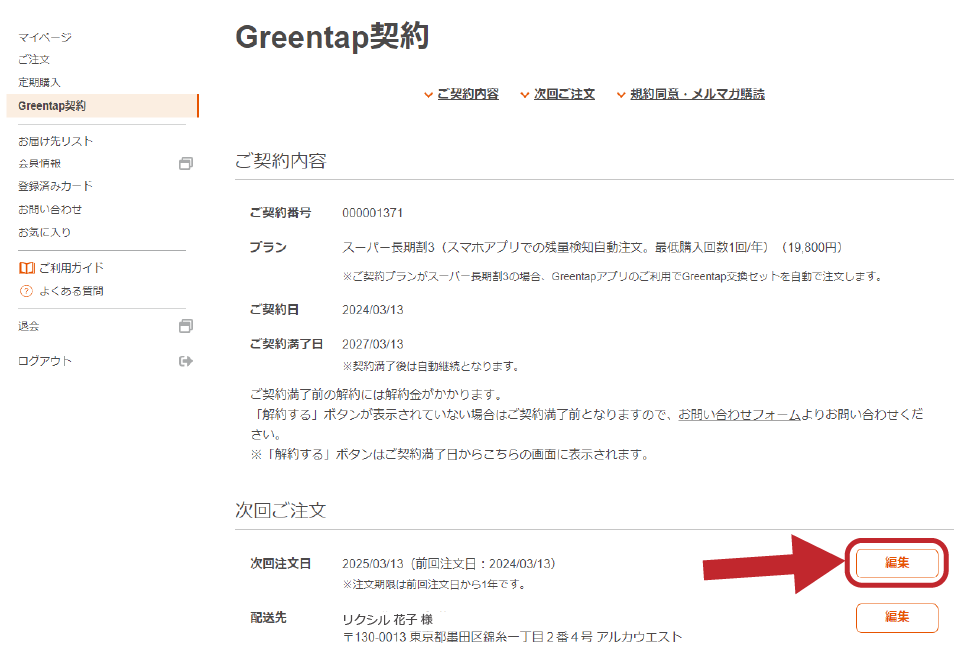960x652 pixels.
Task: Select Greentap契約 in the sidebar menu
Action: coord(102,105)
